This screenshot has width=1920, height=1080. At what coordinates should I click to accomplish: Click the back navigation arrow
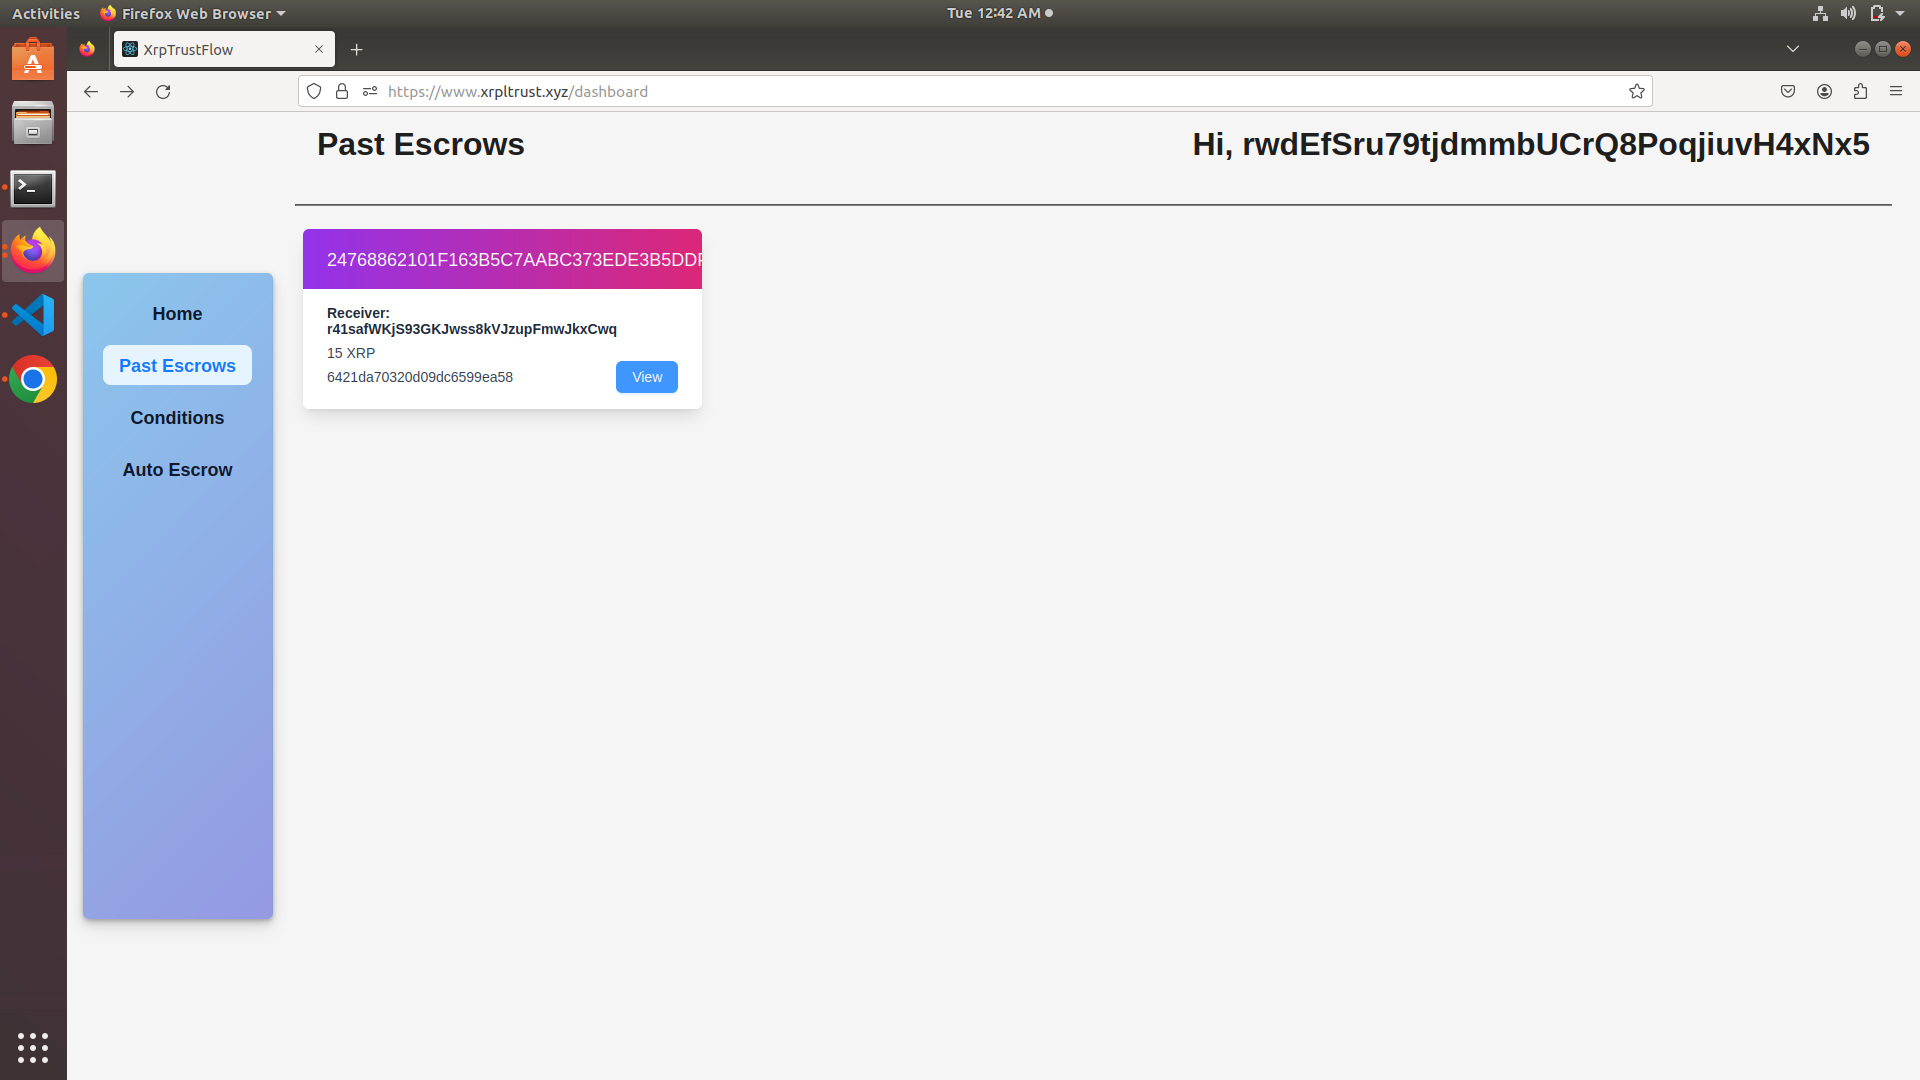coord(91,91)
